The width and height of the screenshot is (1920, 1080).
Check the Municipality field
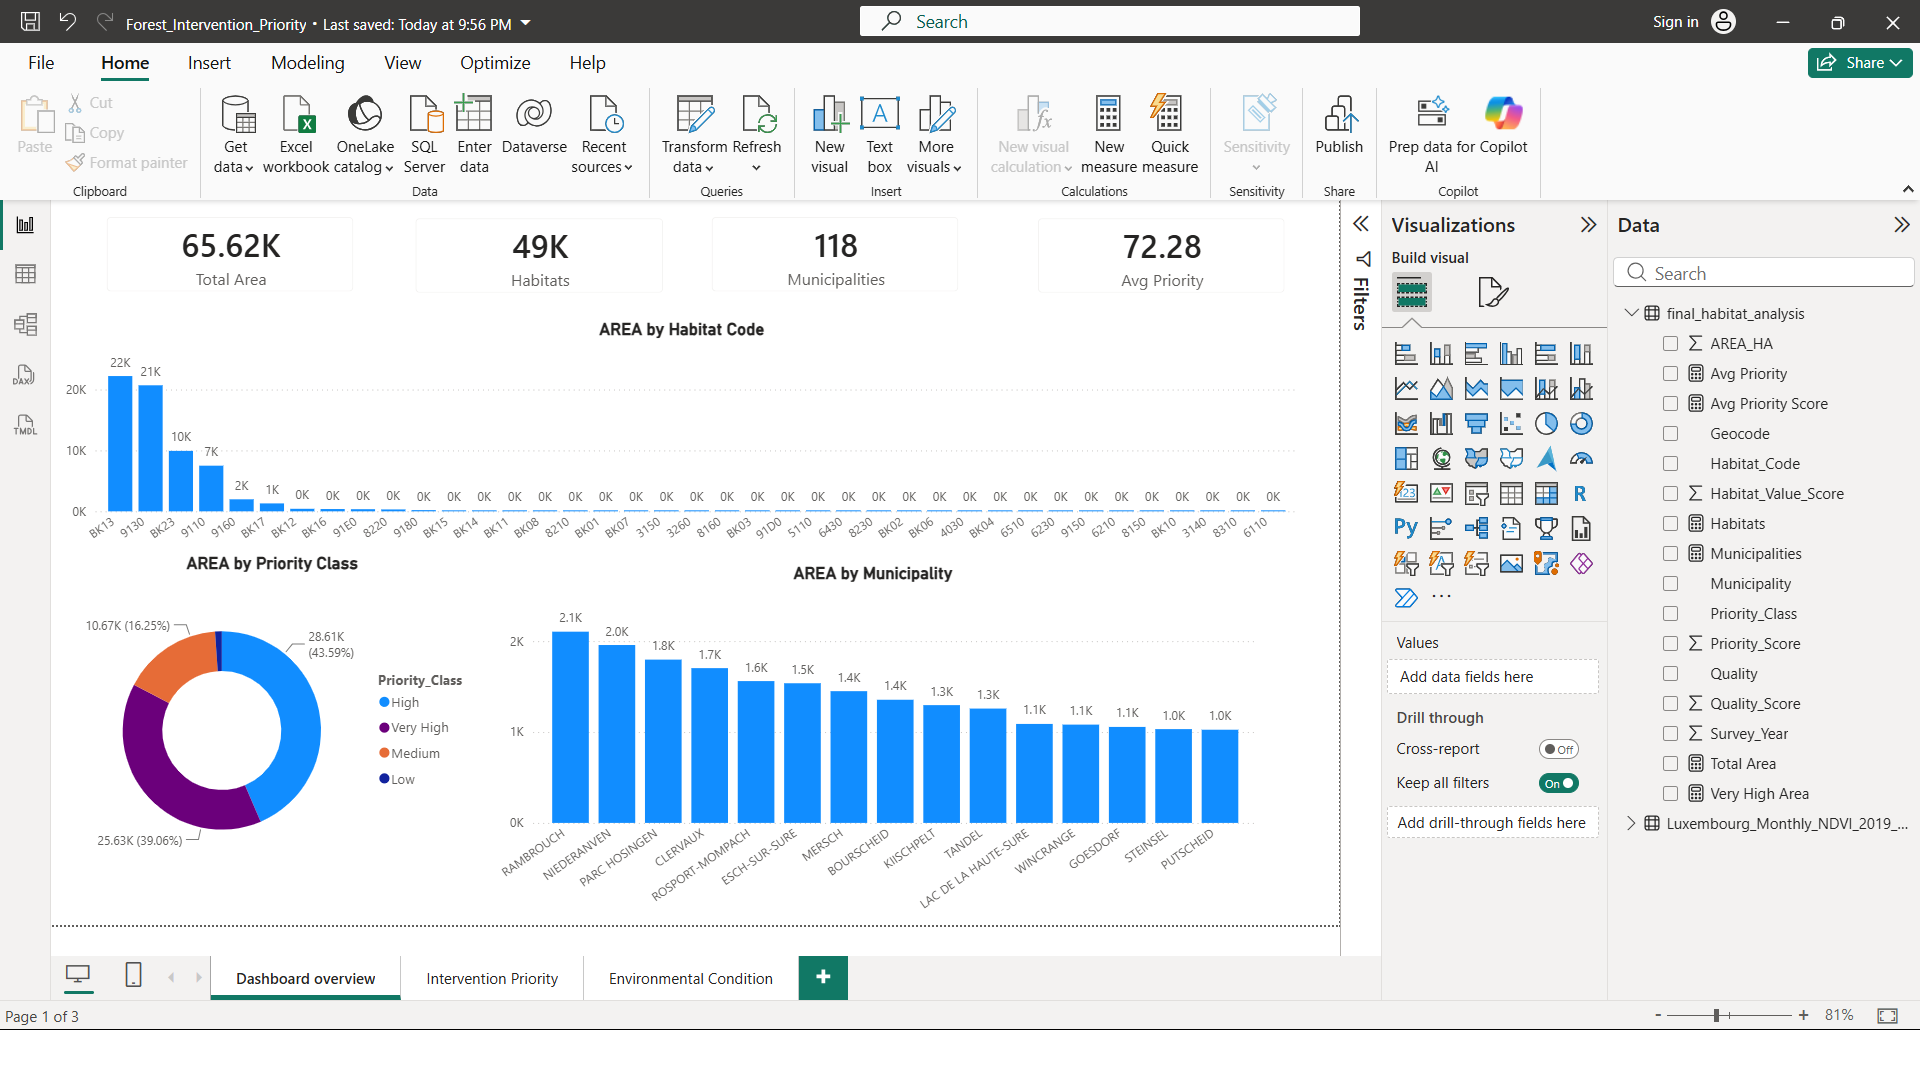coord(1670,583)
